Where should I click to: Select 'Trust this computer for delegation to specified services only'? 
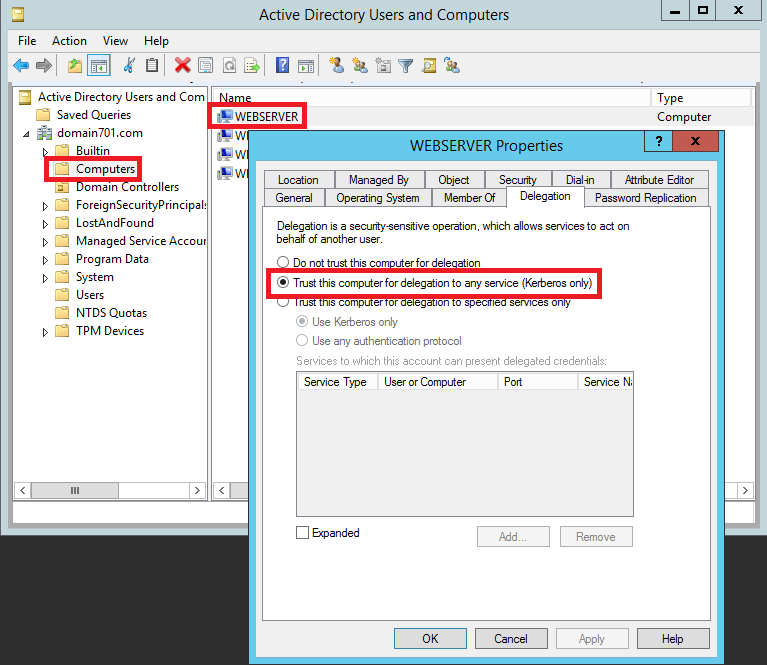(283, 302)
